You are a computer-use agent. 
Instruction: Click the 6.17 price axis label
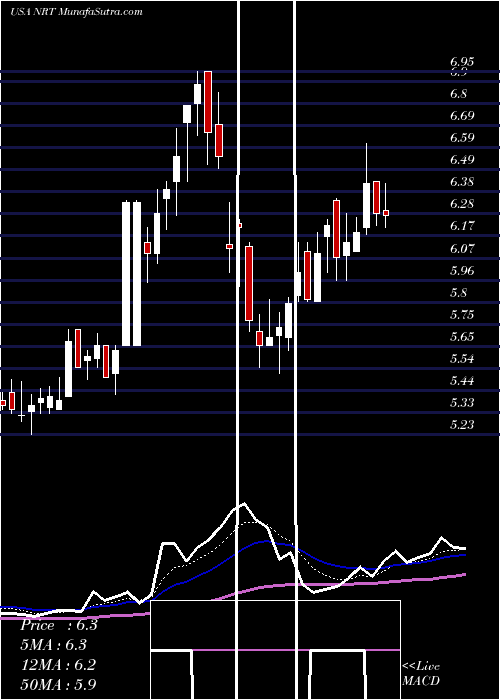(x=462, y=226)
